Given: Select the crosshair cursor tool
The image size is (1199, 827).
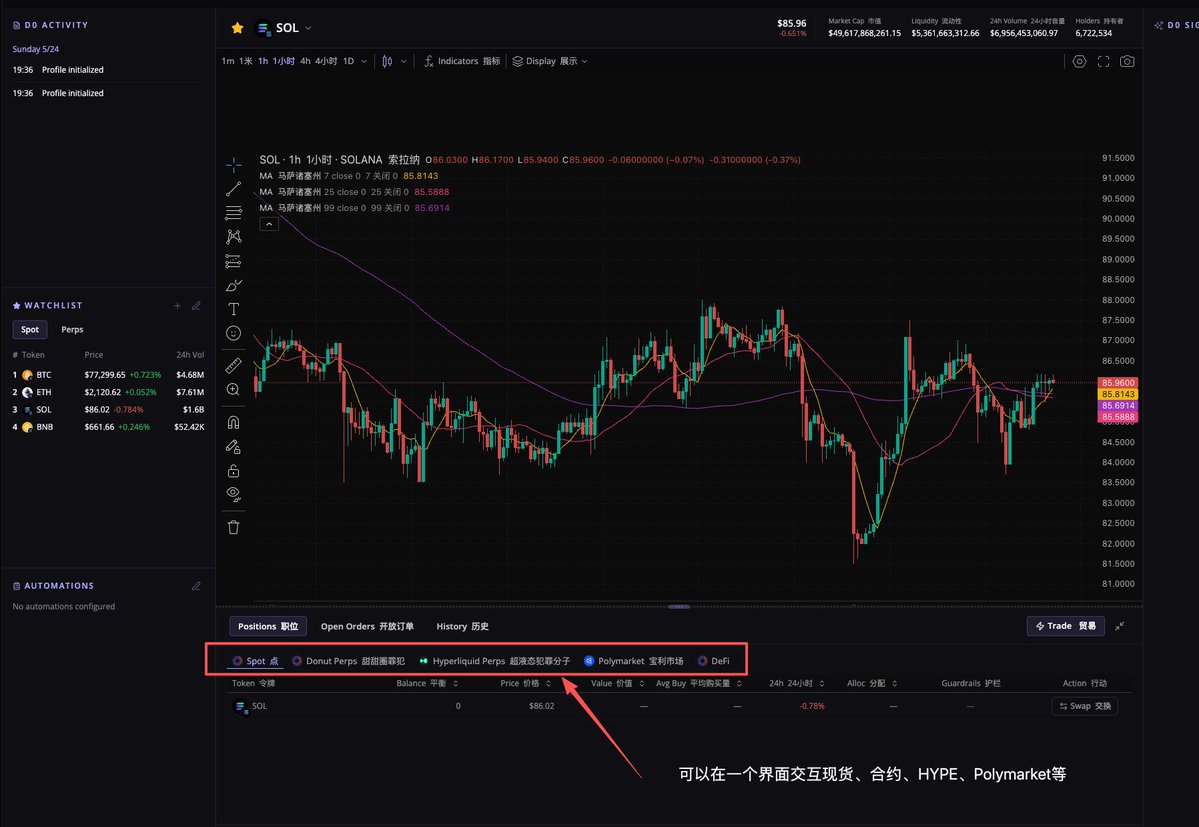Looking at the screenshot, I should (x=234, y=164).
